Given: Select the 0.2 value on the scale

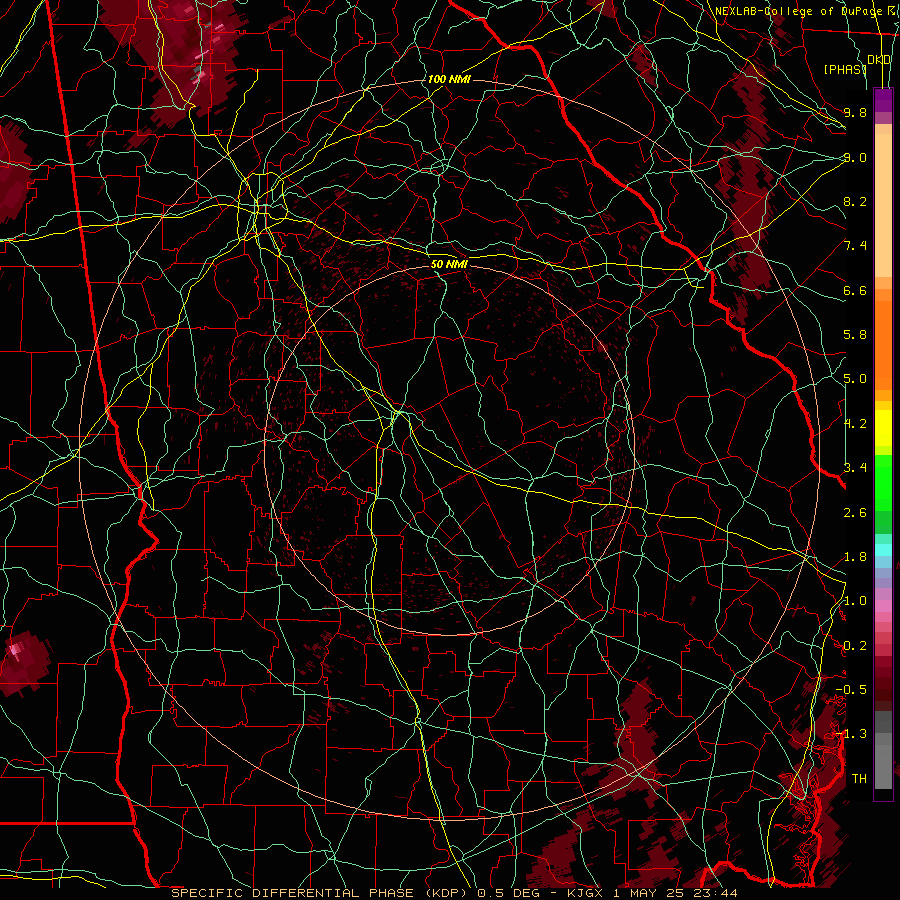Looking at the screenshot, I should pyautogui.click(x=855, y=646).
